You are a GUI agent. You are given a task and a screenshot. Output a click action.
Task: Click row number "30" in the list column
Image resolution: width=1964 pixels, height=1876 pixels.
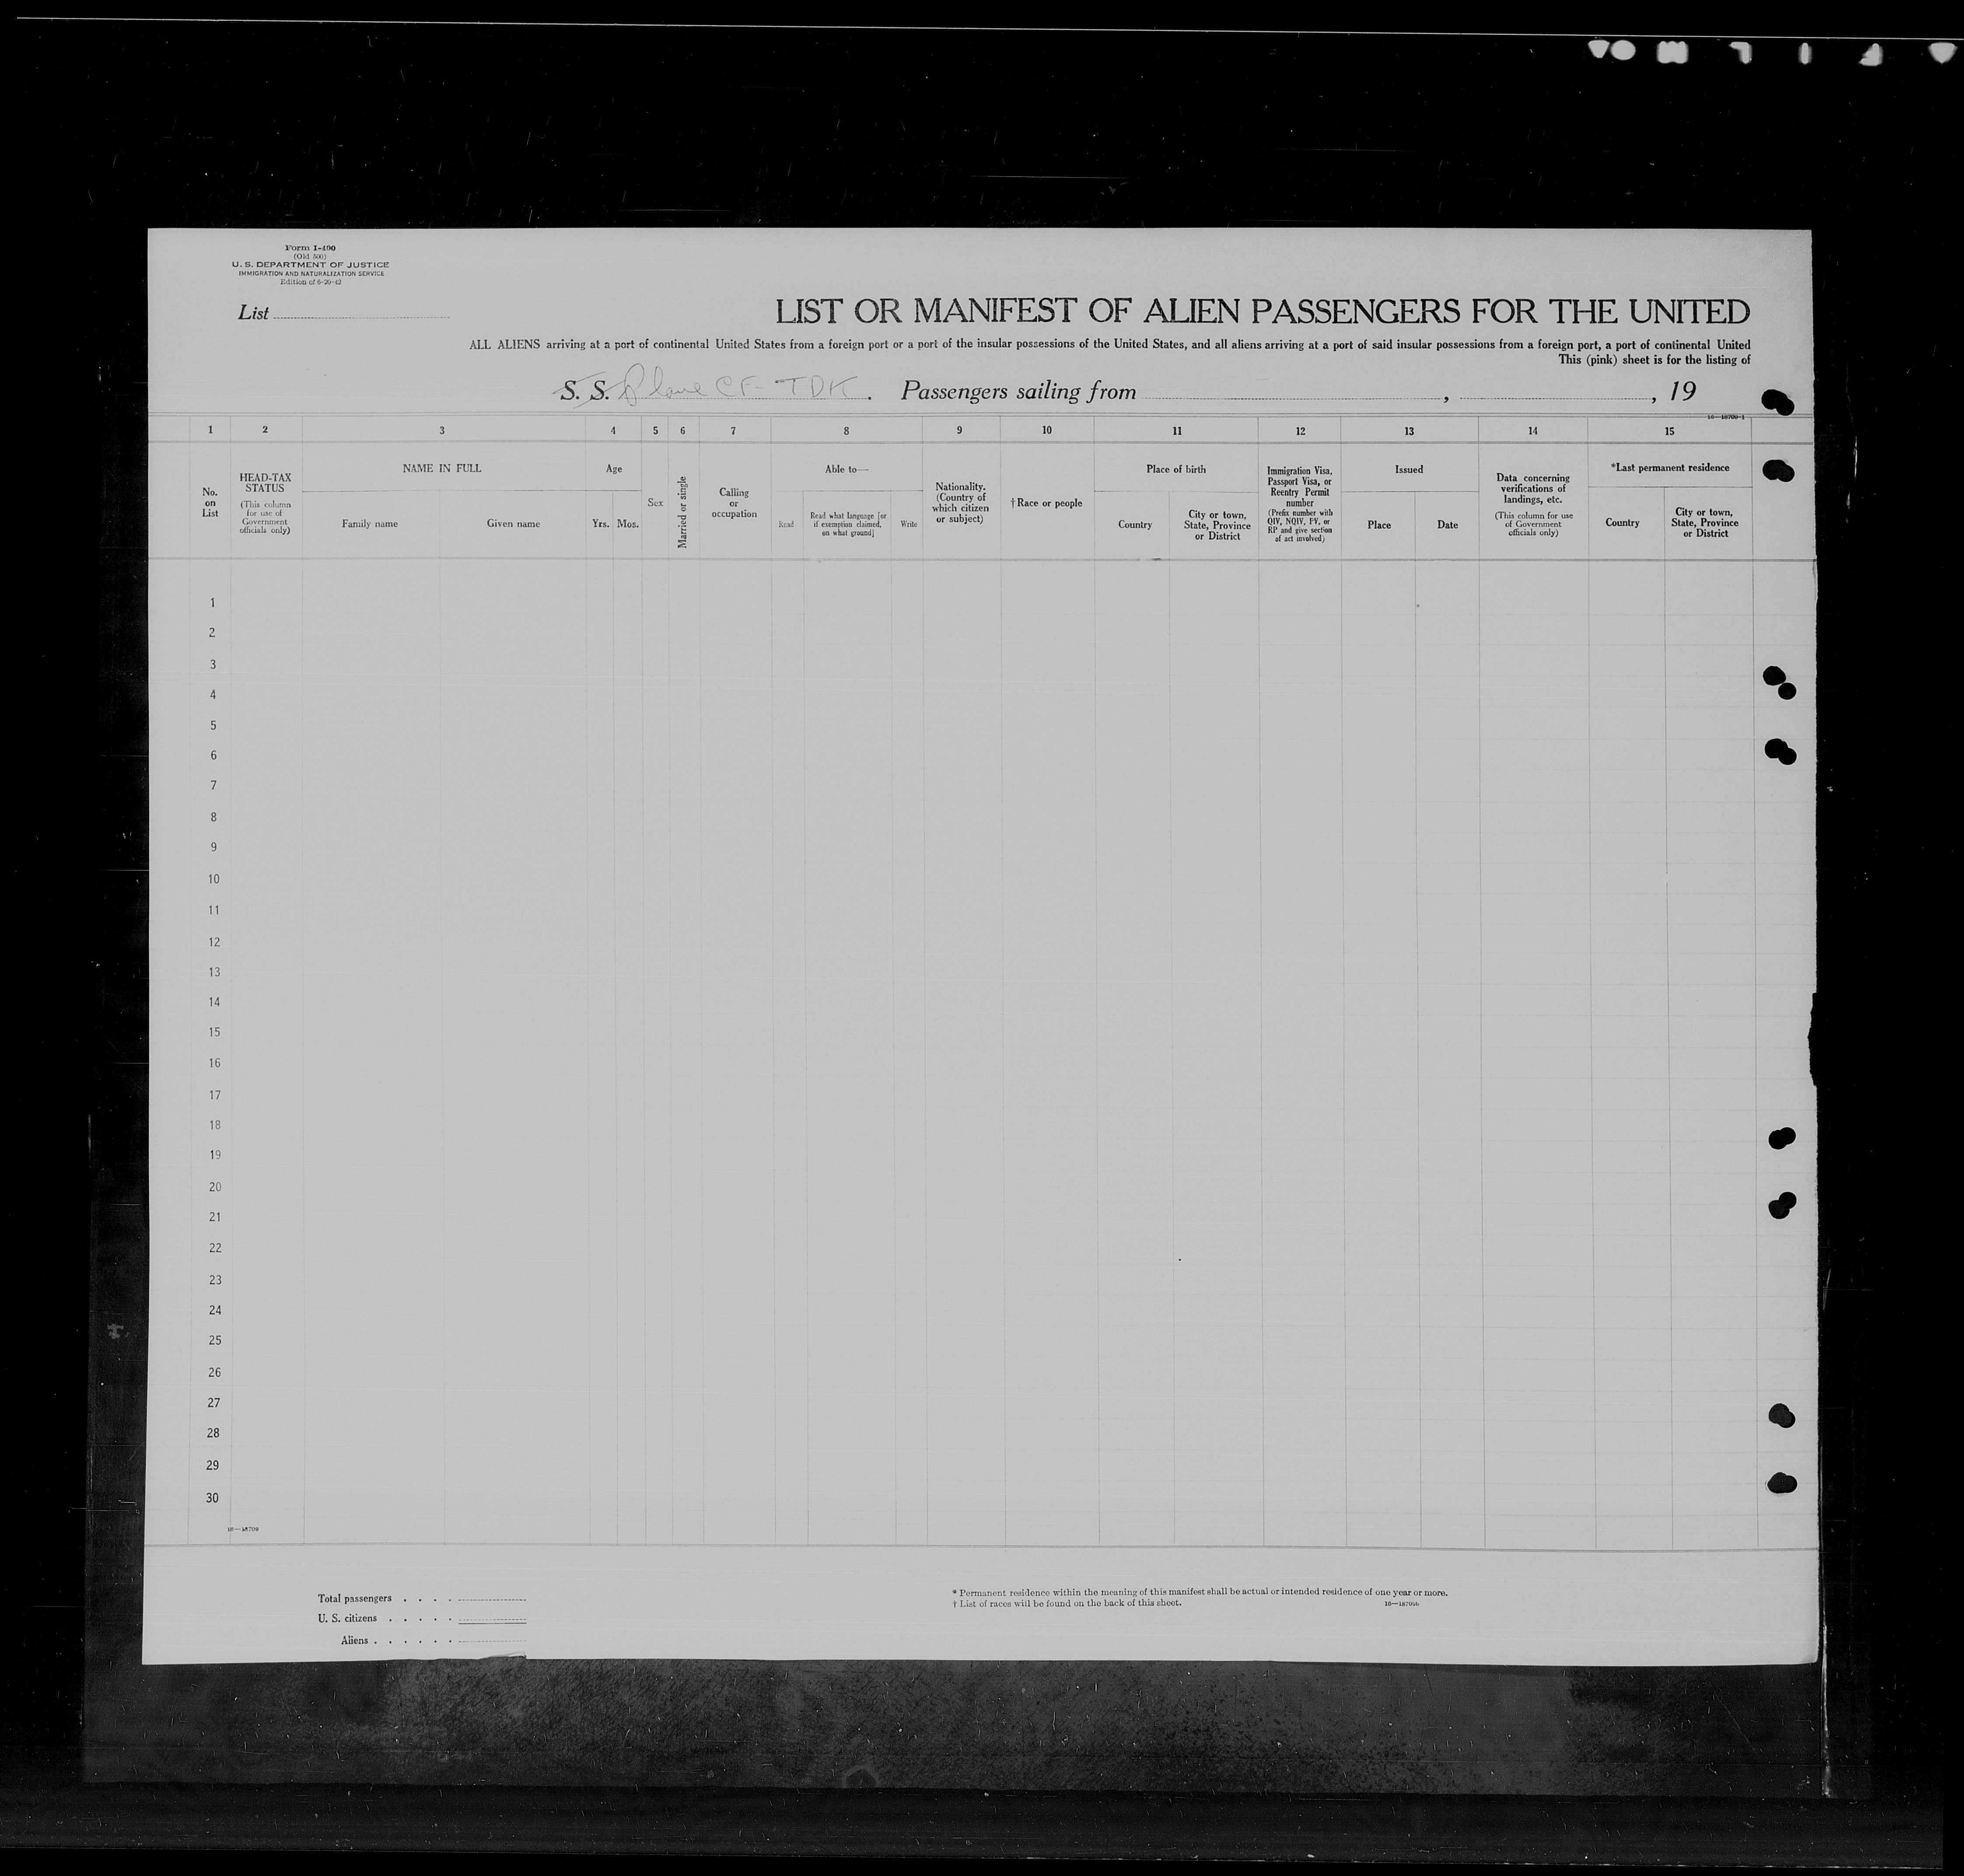(x=212, y=1498)
